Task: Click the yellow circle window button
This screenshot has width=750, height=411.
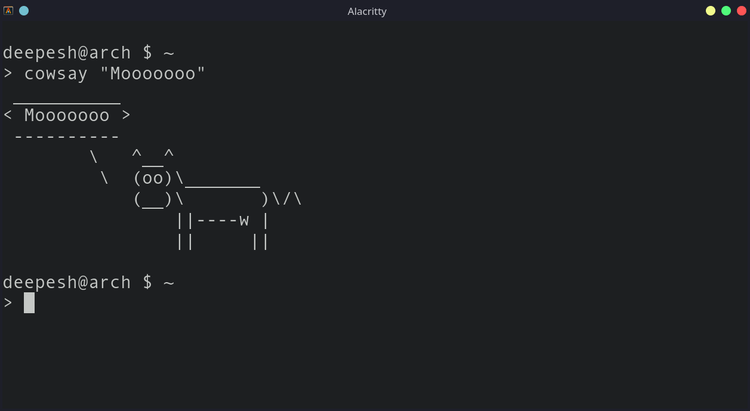Action: tap(710, 11)
